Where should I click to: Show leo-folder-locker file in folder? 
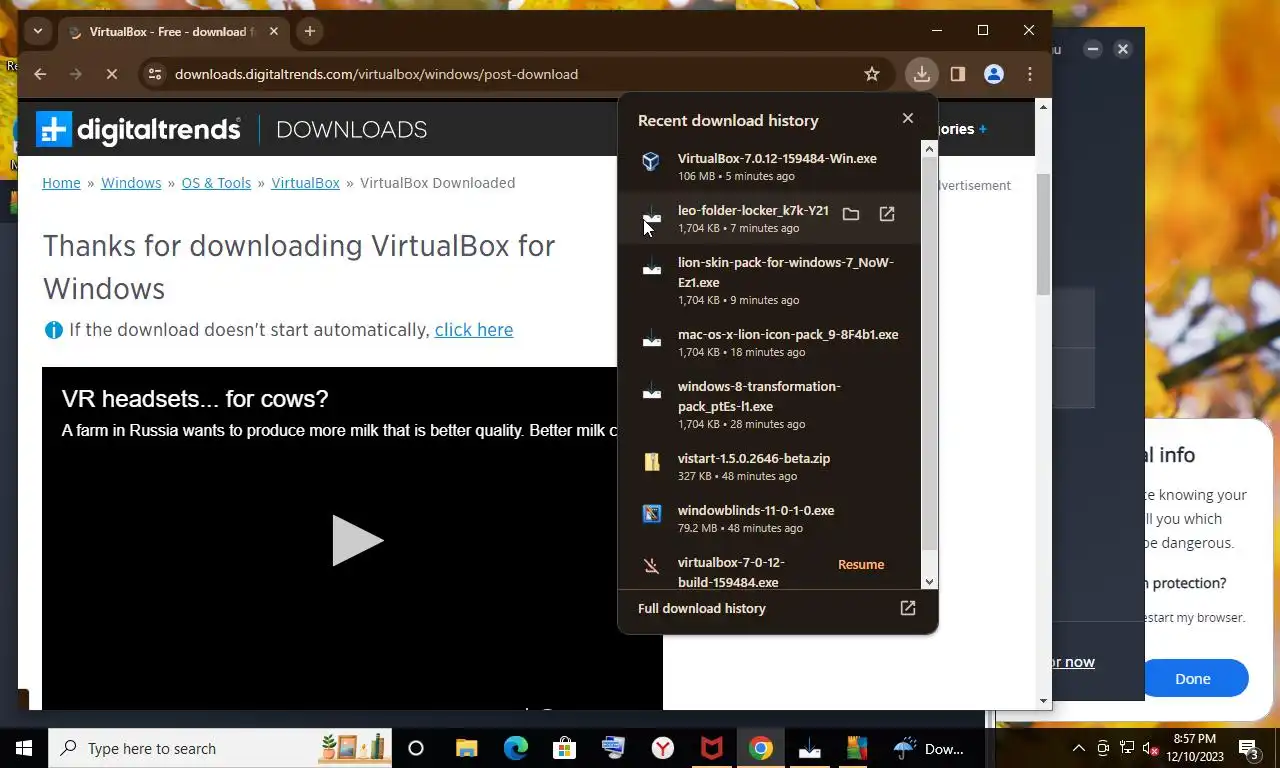(x=851, y=214)
